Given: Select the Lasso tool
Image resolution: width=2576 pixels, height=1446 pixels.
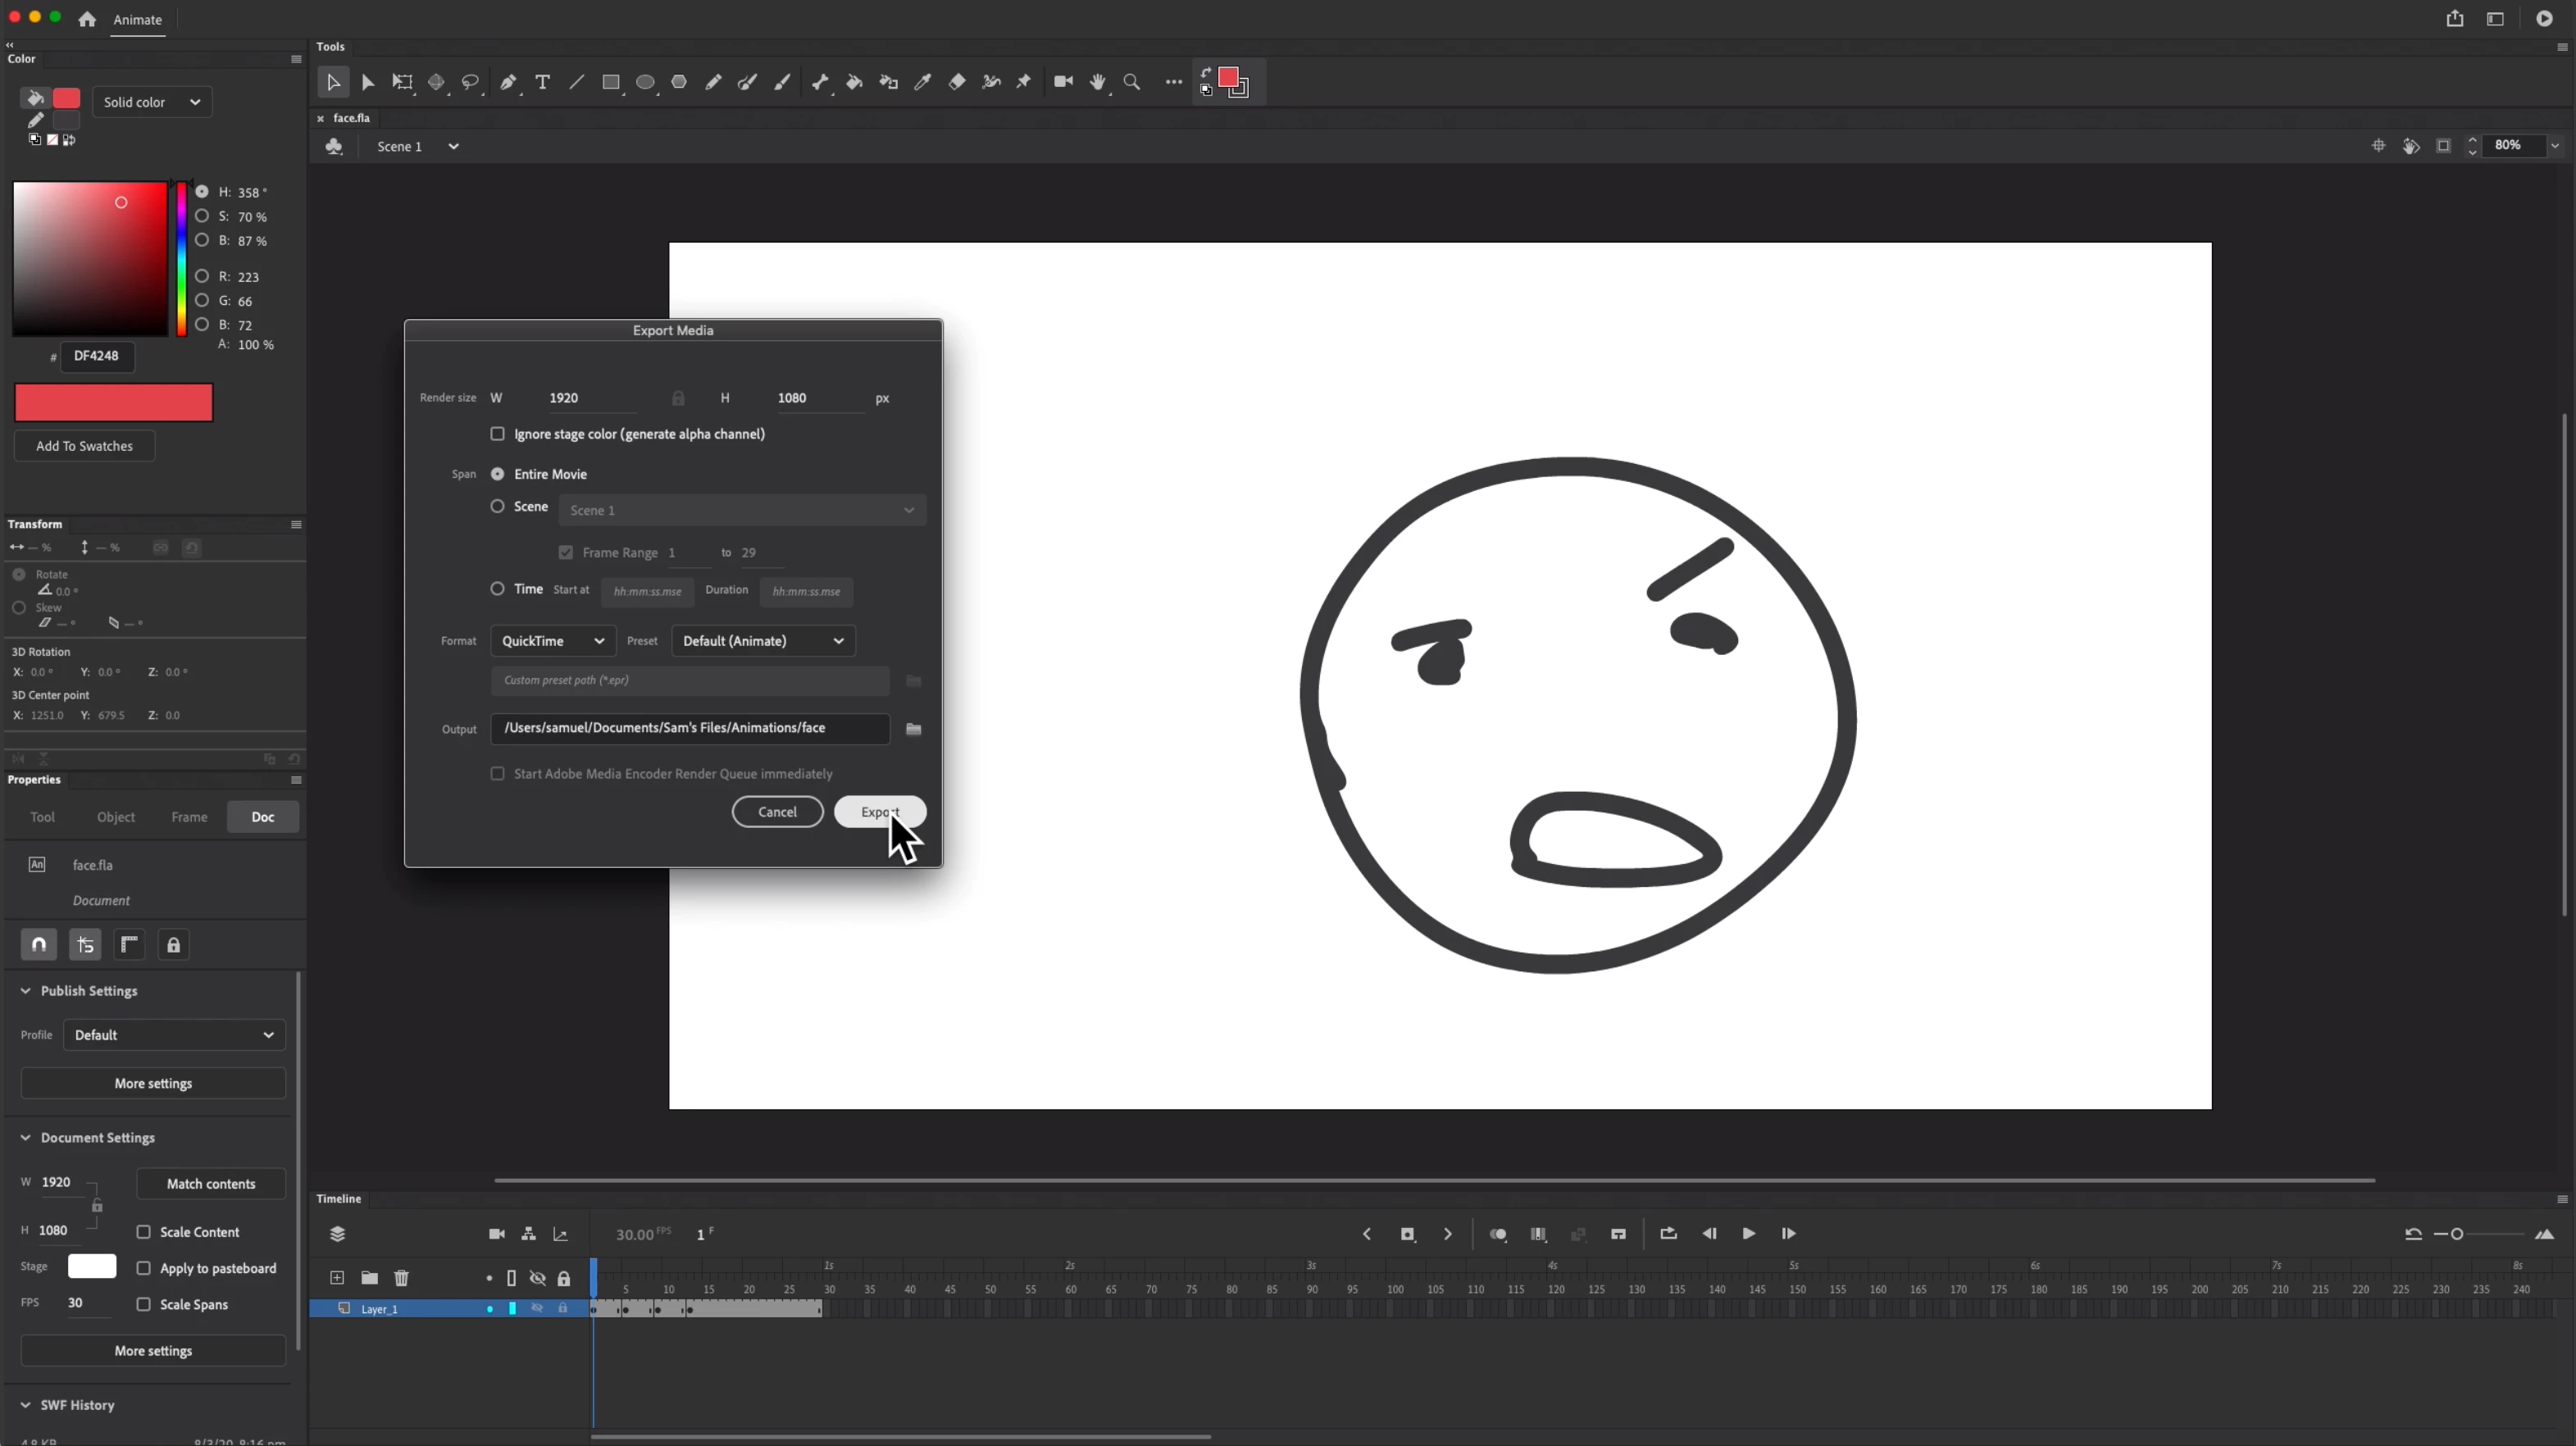Looking at the screenshot, I should click(x=470, y=82).
